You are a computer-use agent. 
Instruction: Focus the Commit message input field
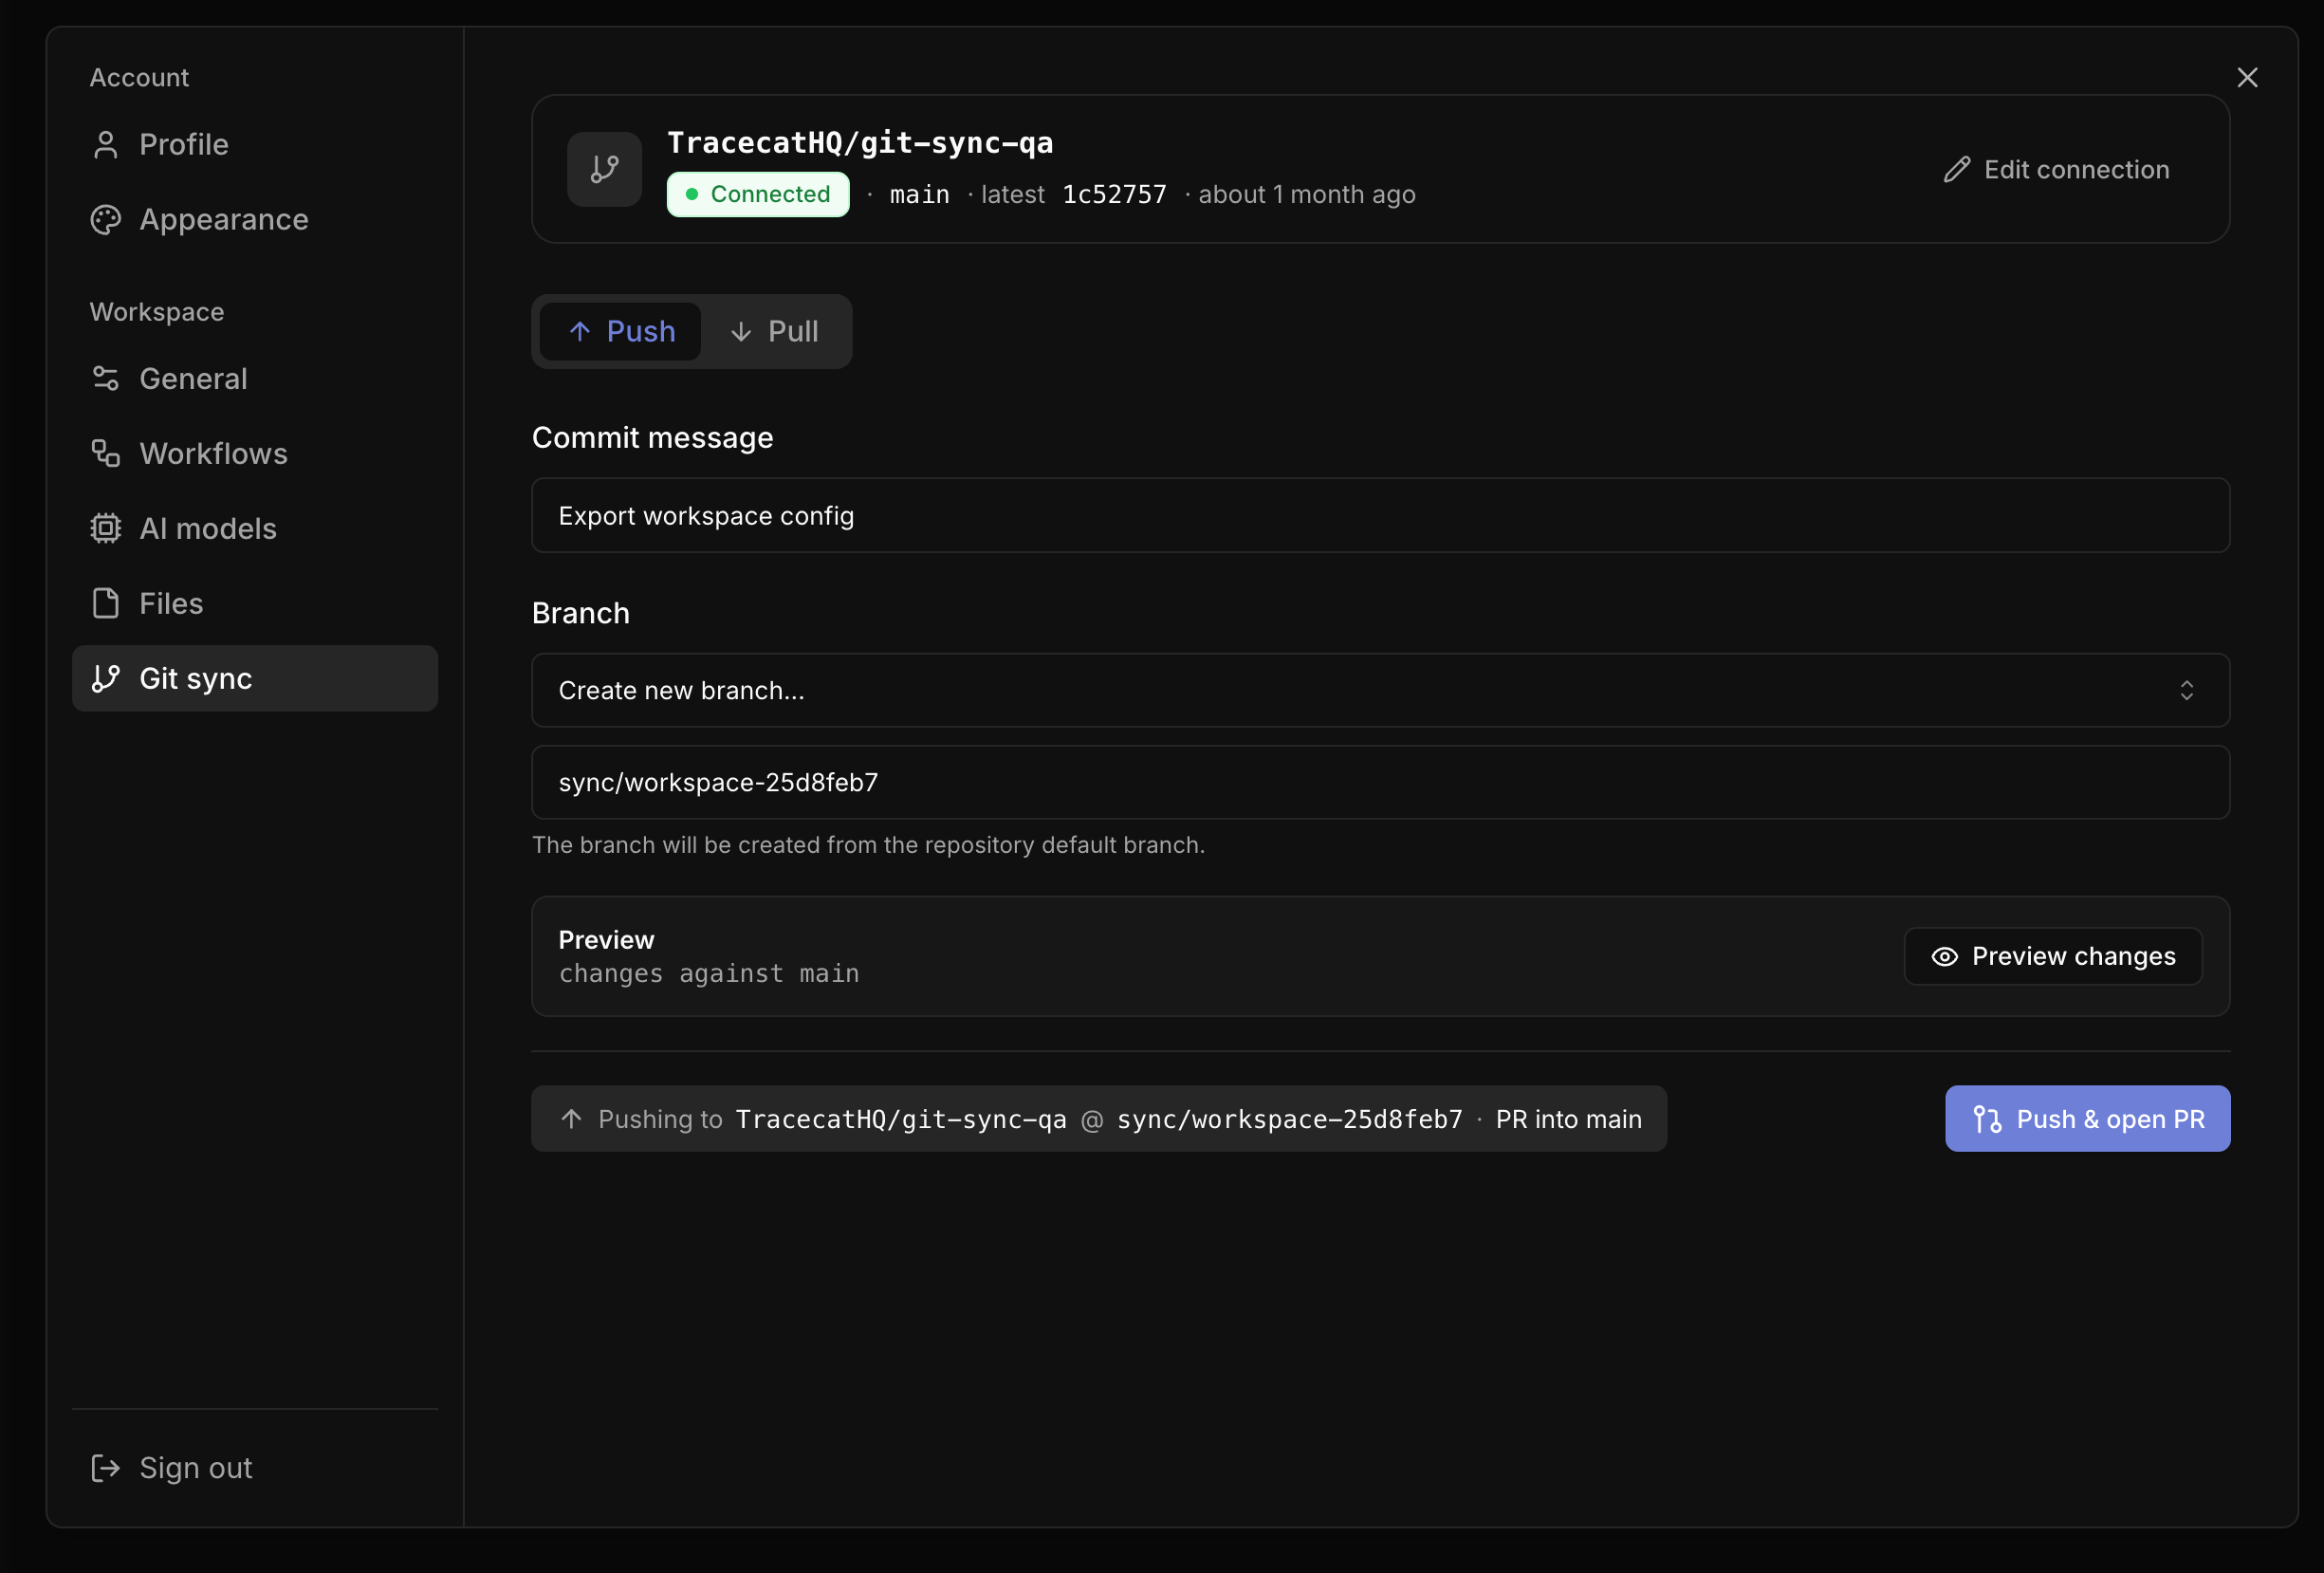coord(1380,516)
